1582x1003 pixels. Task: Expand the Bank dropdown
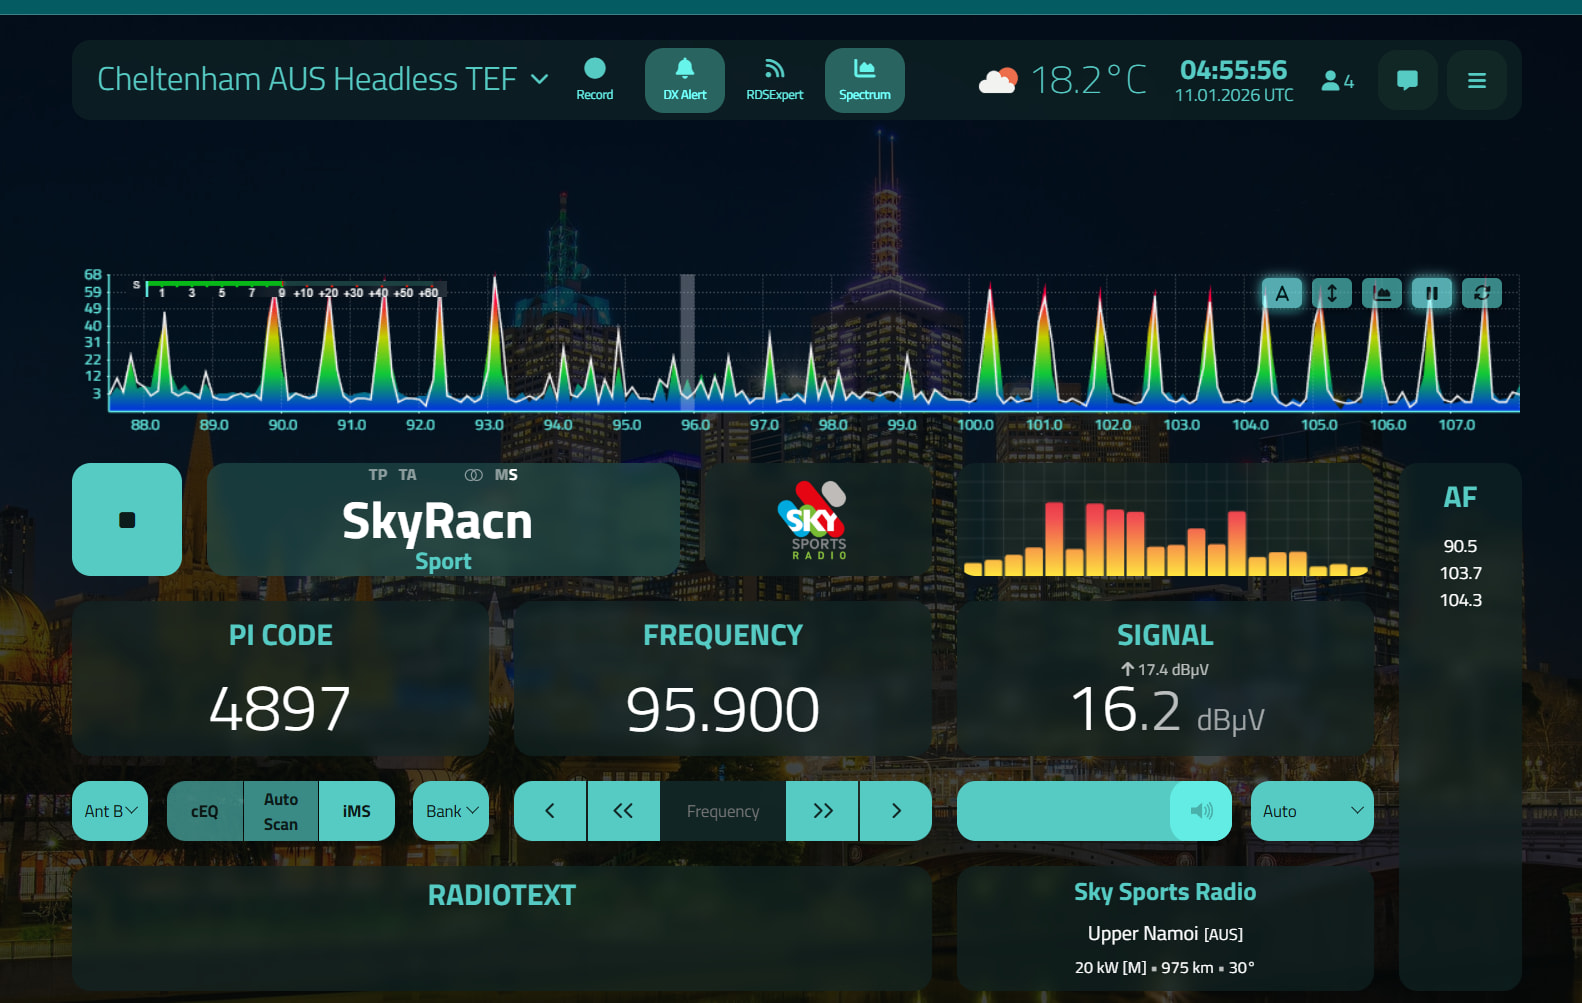pyautogui.click(x=451, y=811)
